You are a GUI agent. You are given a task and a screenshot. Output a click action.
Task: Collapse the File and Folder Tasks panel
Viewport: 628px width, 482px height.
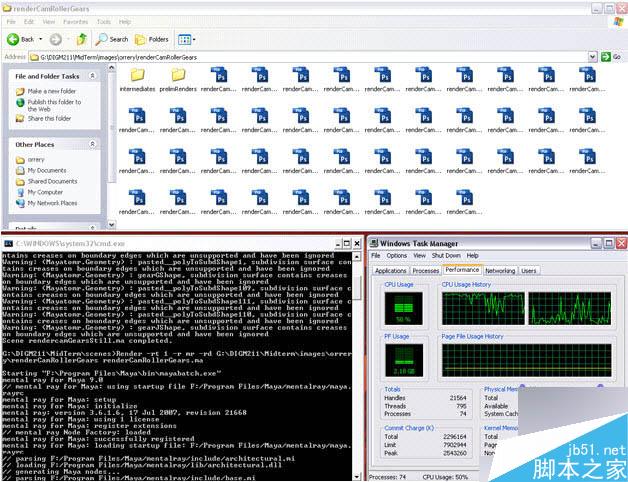point(92,76)
